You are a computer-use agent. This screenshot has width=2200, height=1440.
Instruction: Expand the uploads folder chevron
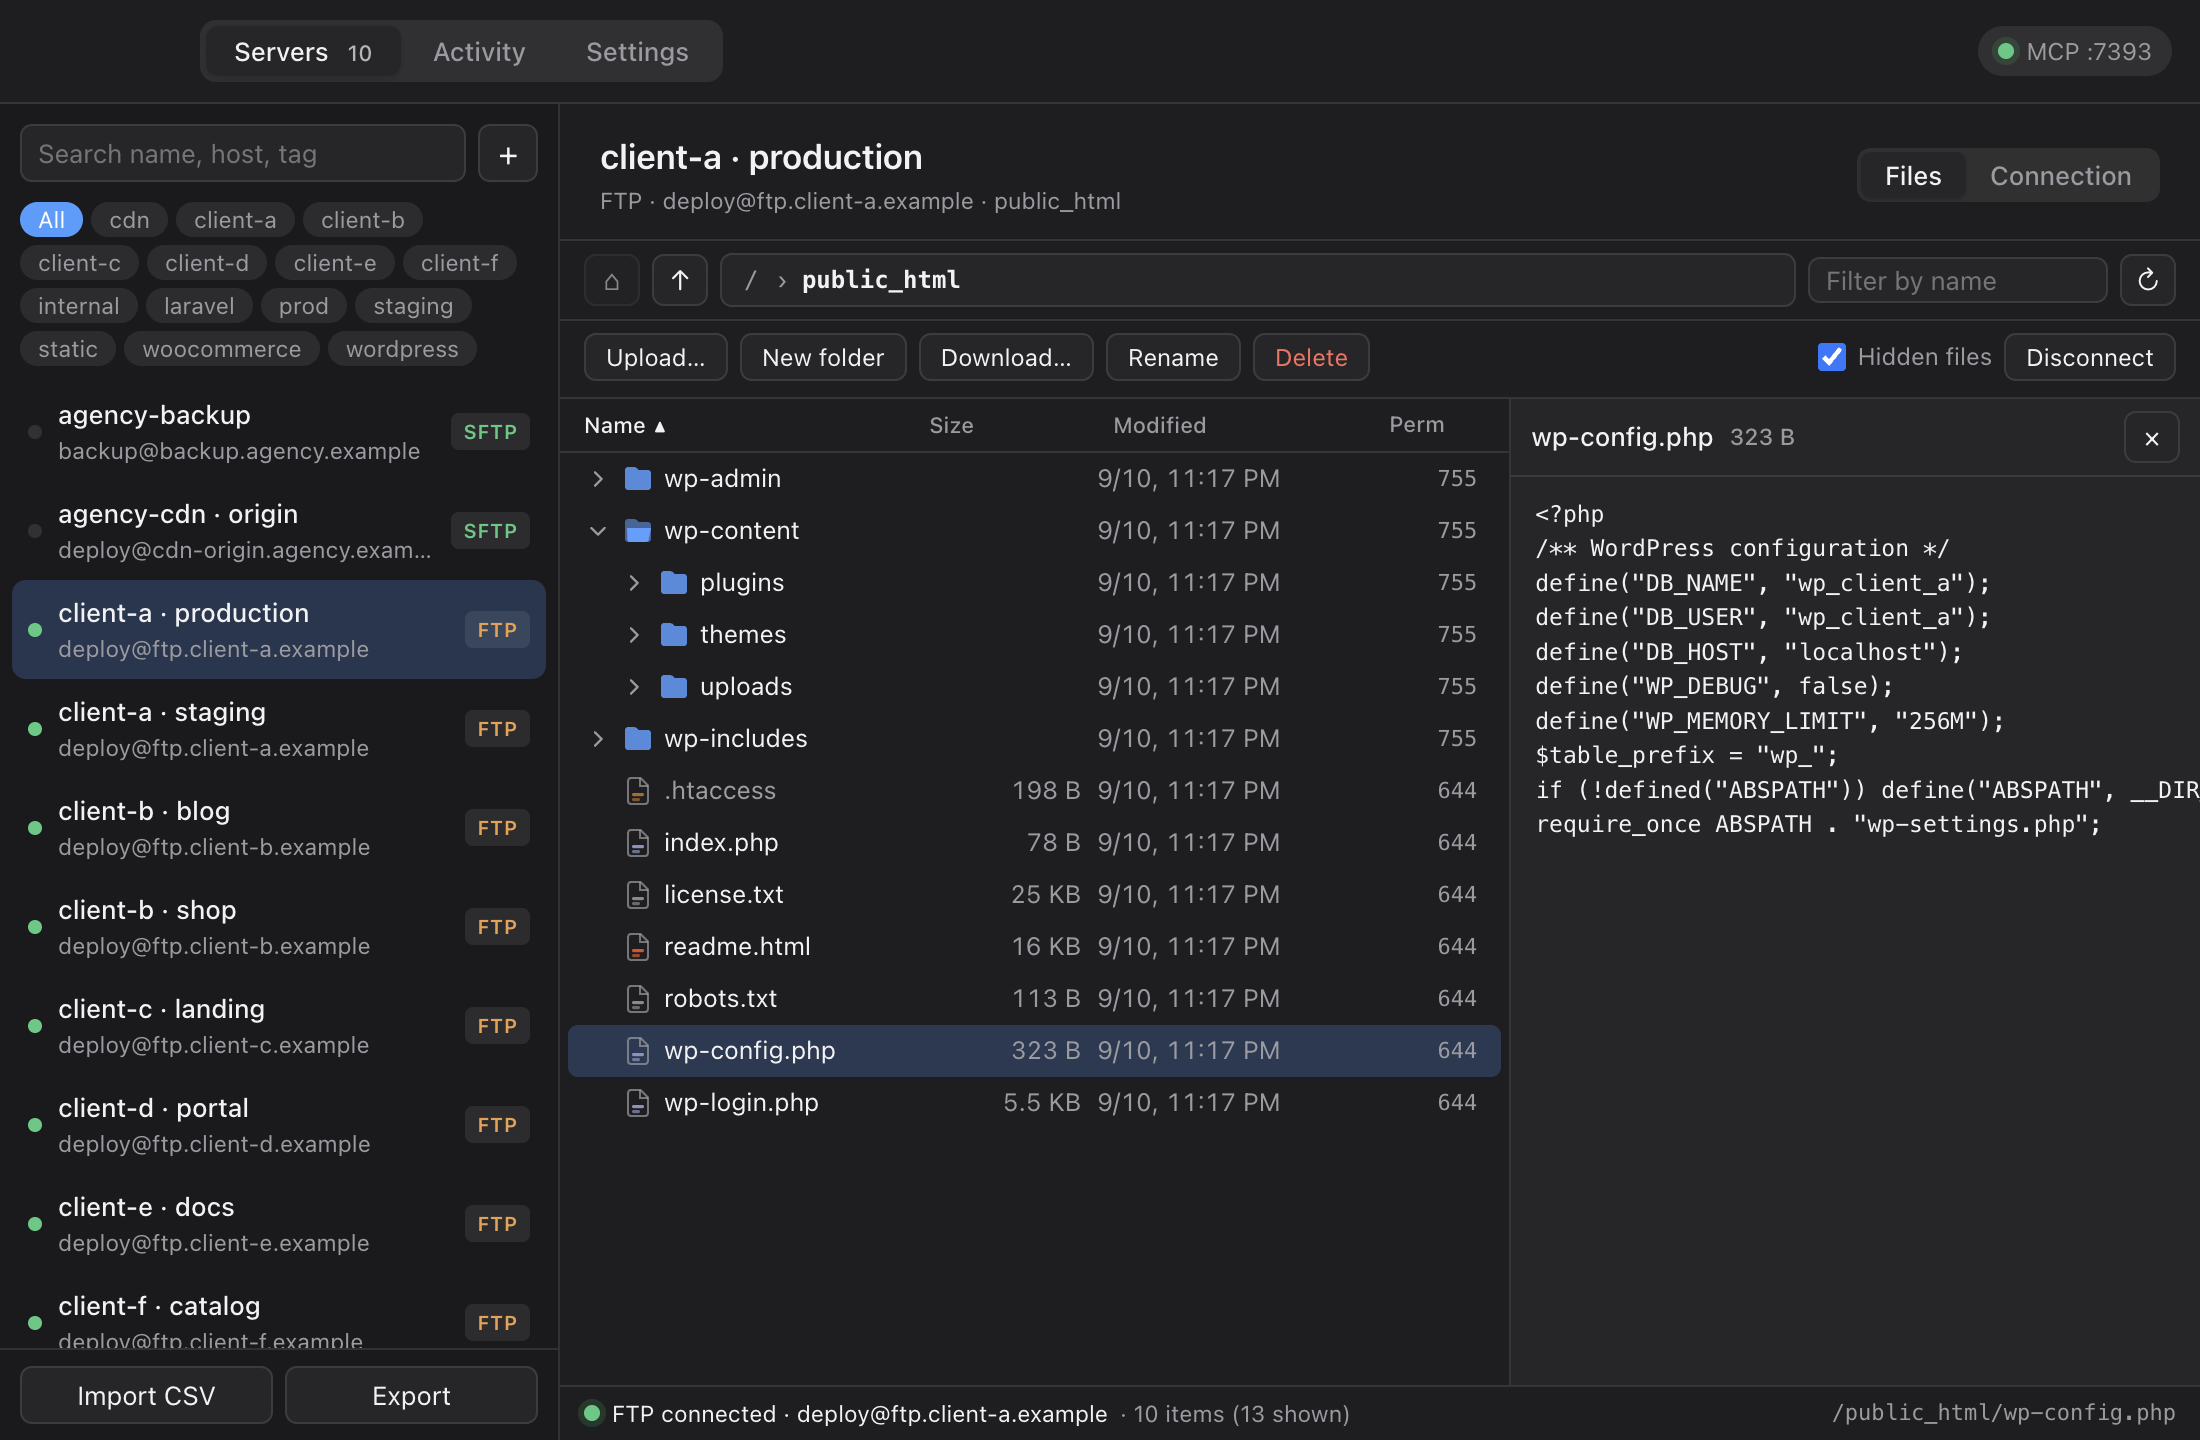click(x=634, y=687)
